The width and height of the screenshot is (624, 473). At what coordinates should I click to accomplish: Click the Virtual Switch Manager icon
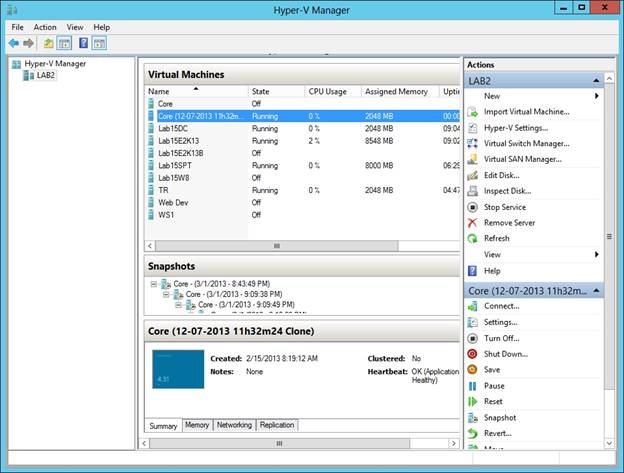point(472,144)
